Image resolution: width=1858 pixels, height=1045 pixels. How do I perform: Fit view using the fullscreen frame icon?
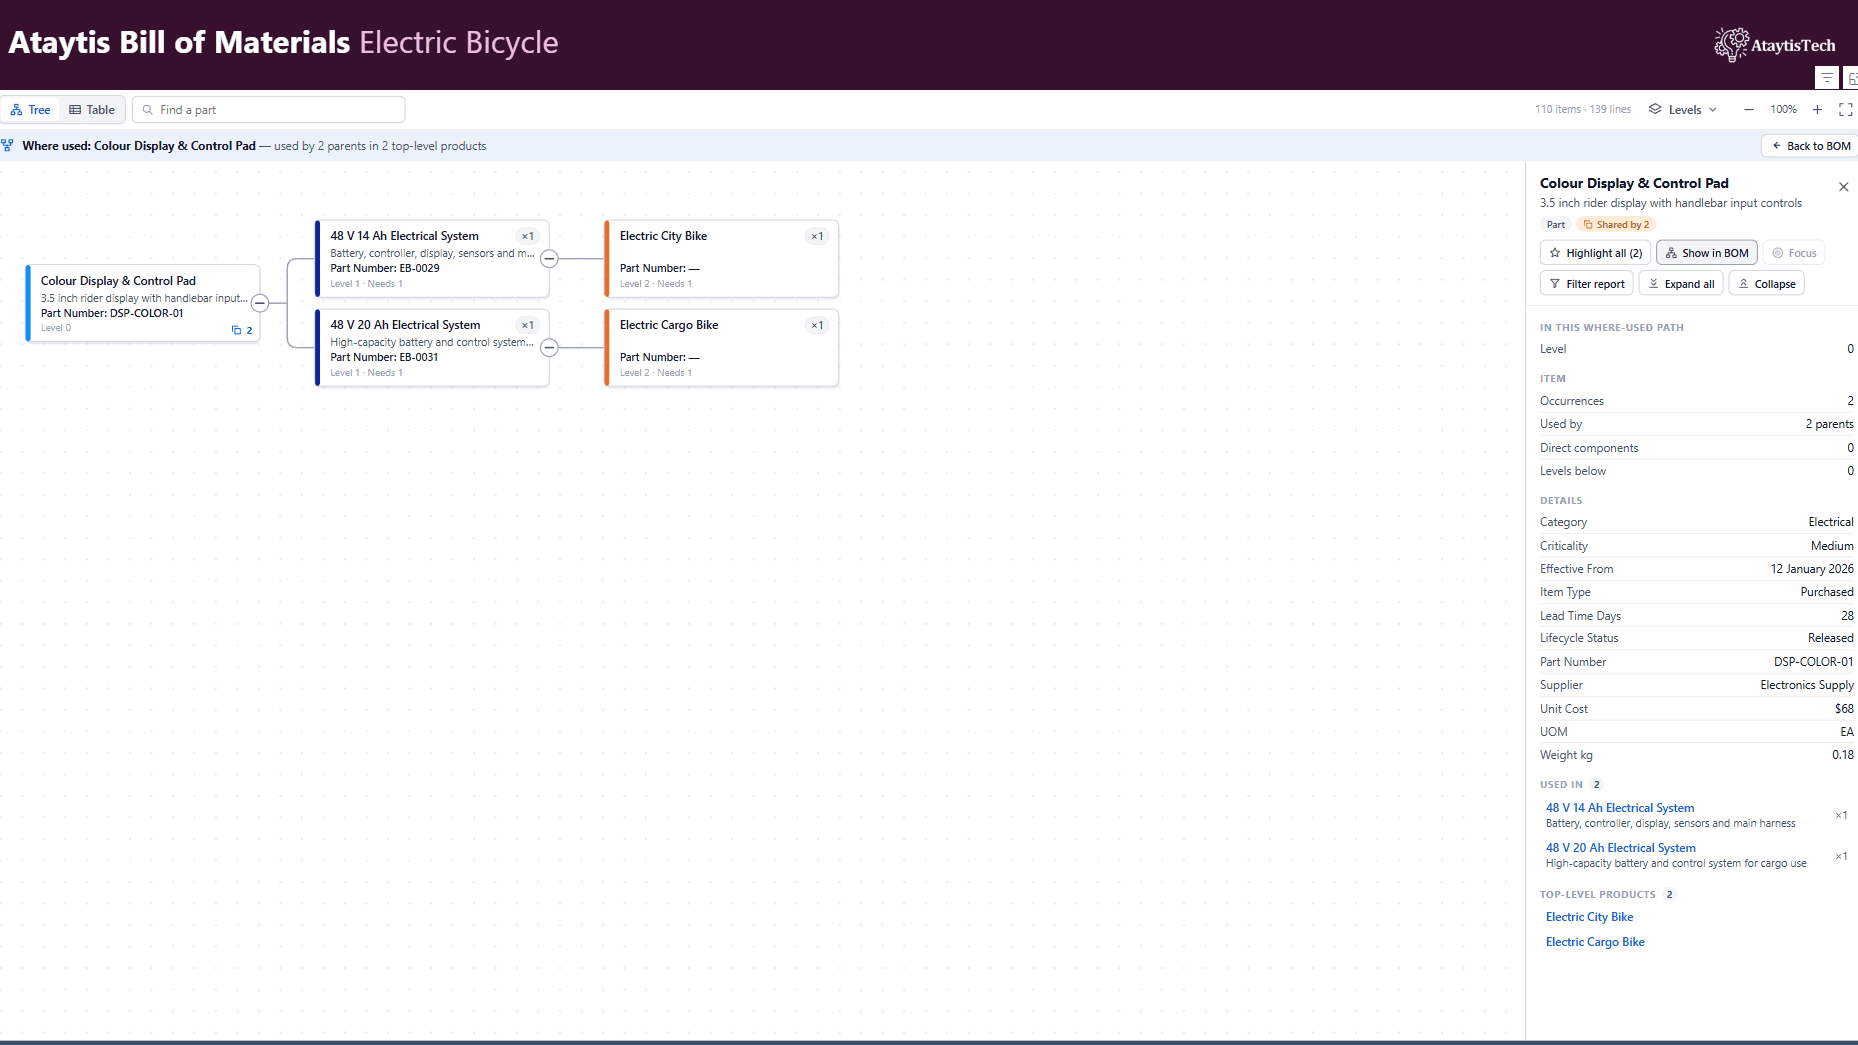coord(1846,110)
